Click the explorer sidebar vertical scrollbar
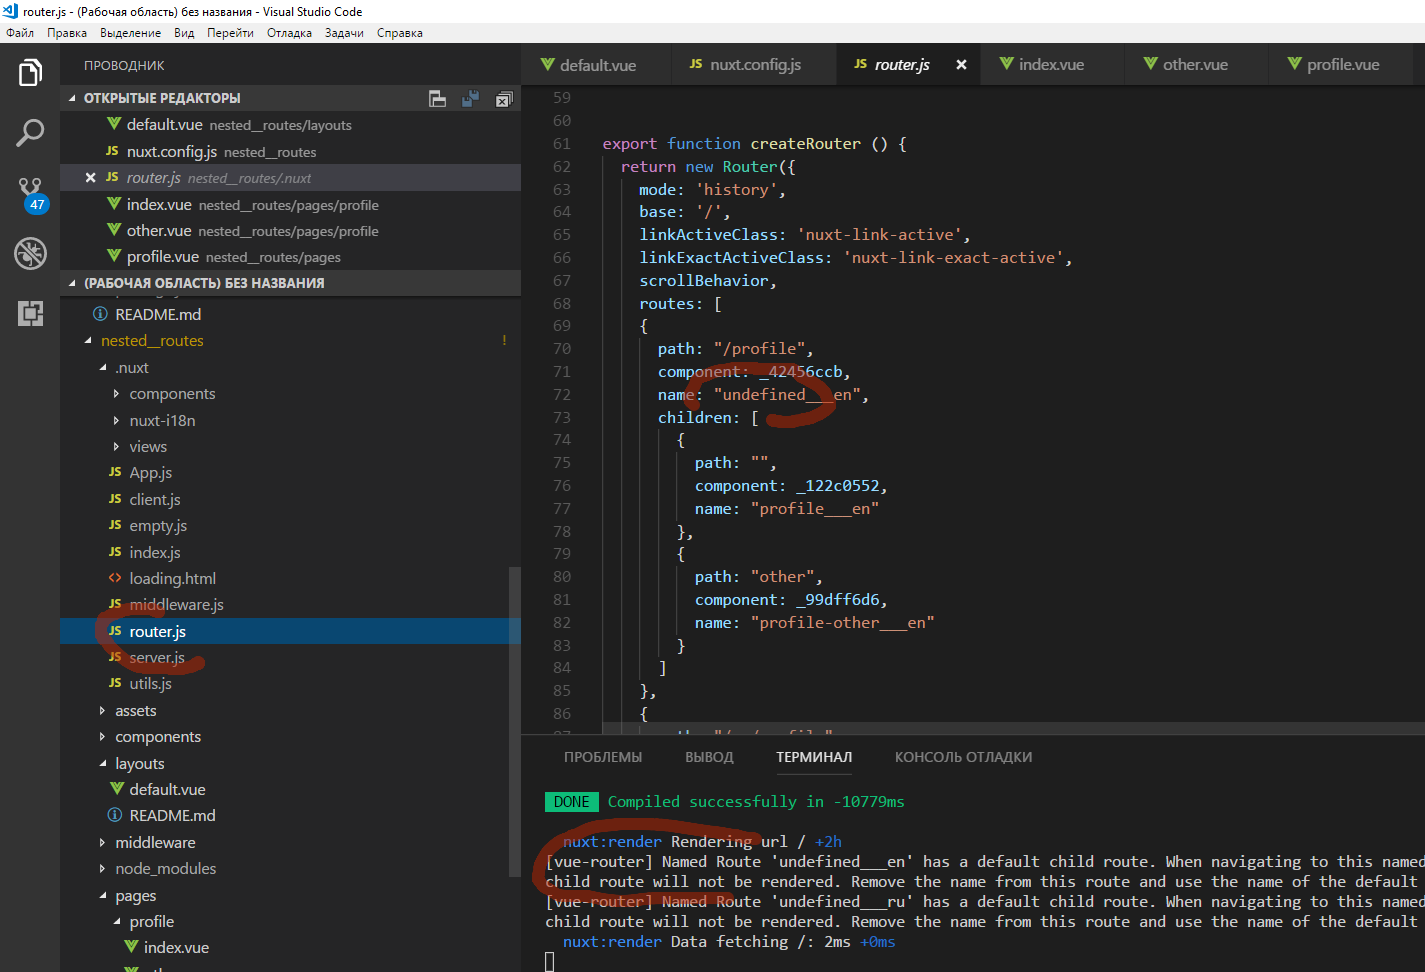The height and width of the screenshot is (972, 1425). pos(515,722)
